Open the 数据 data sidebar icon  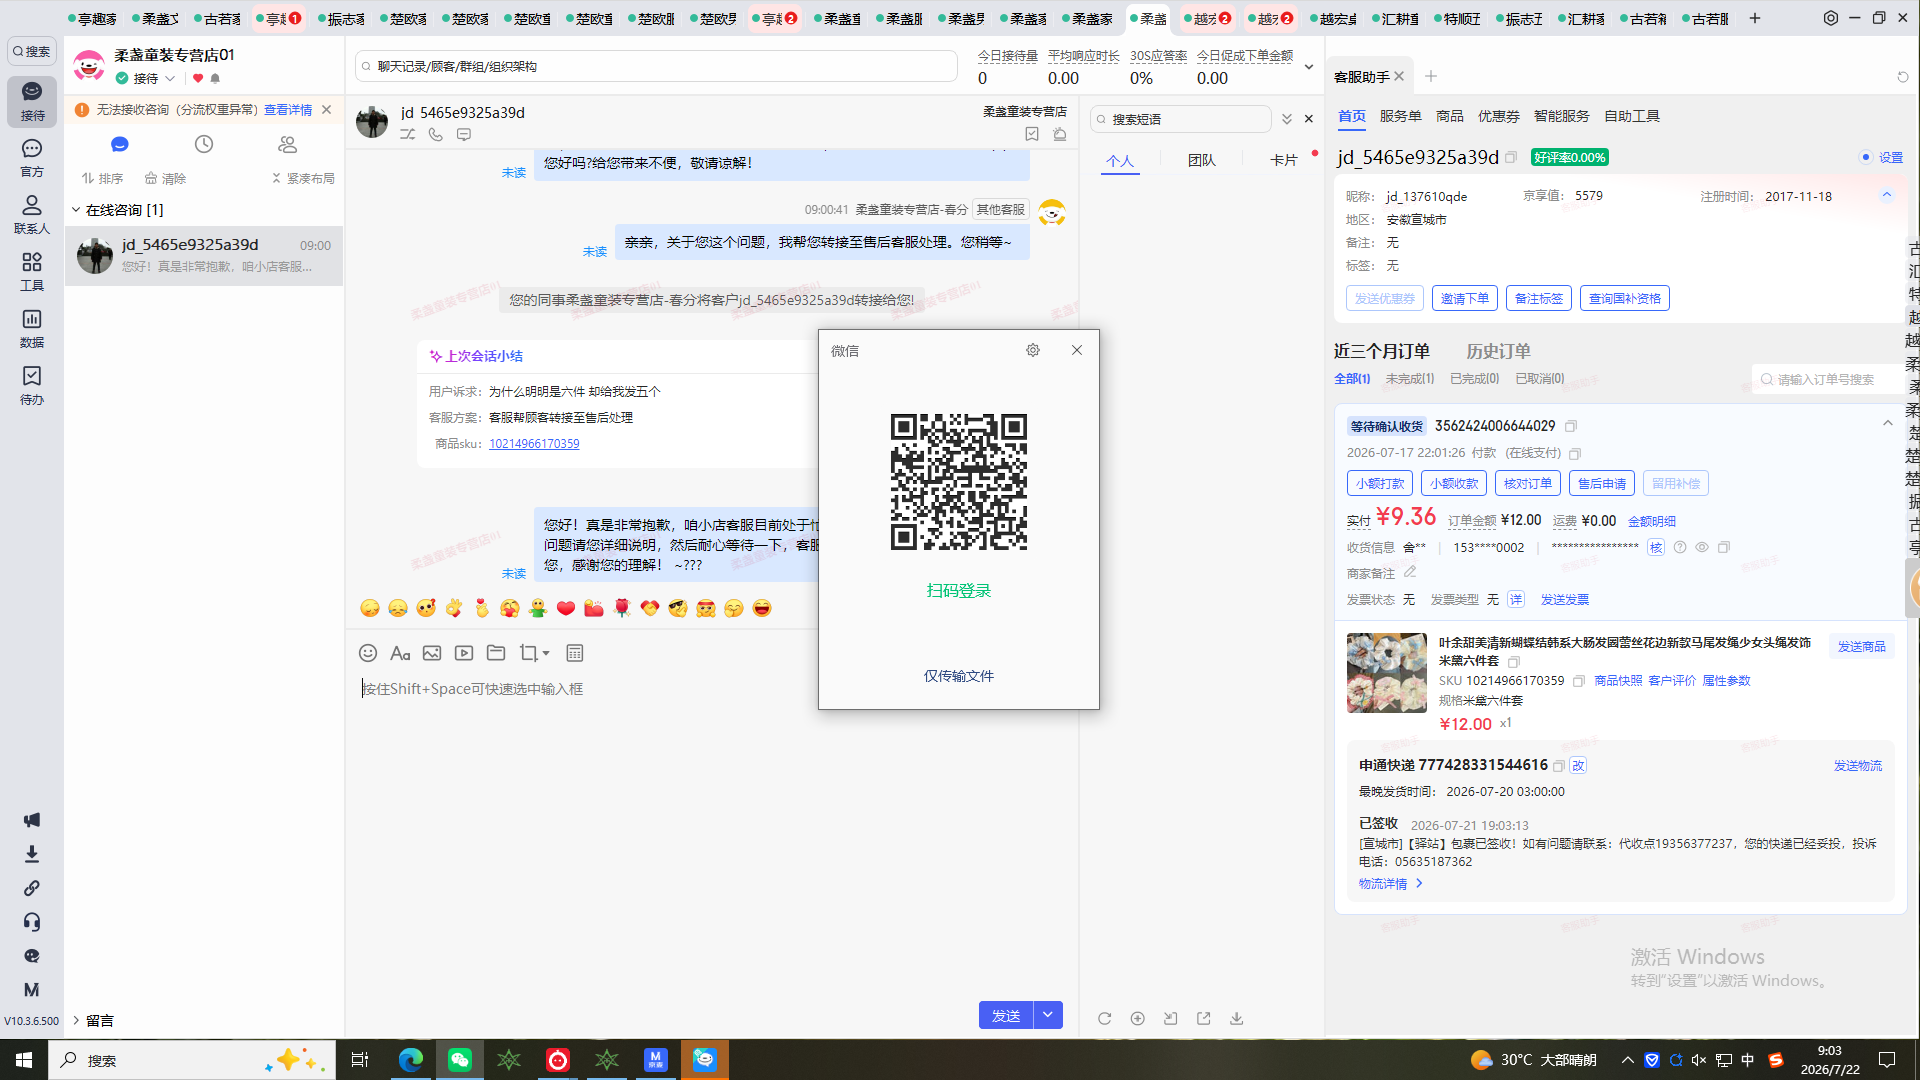[32, 328]
